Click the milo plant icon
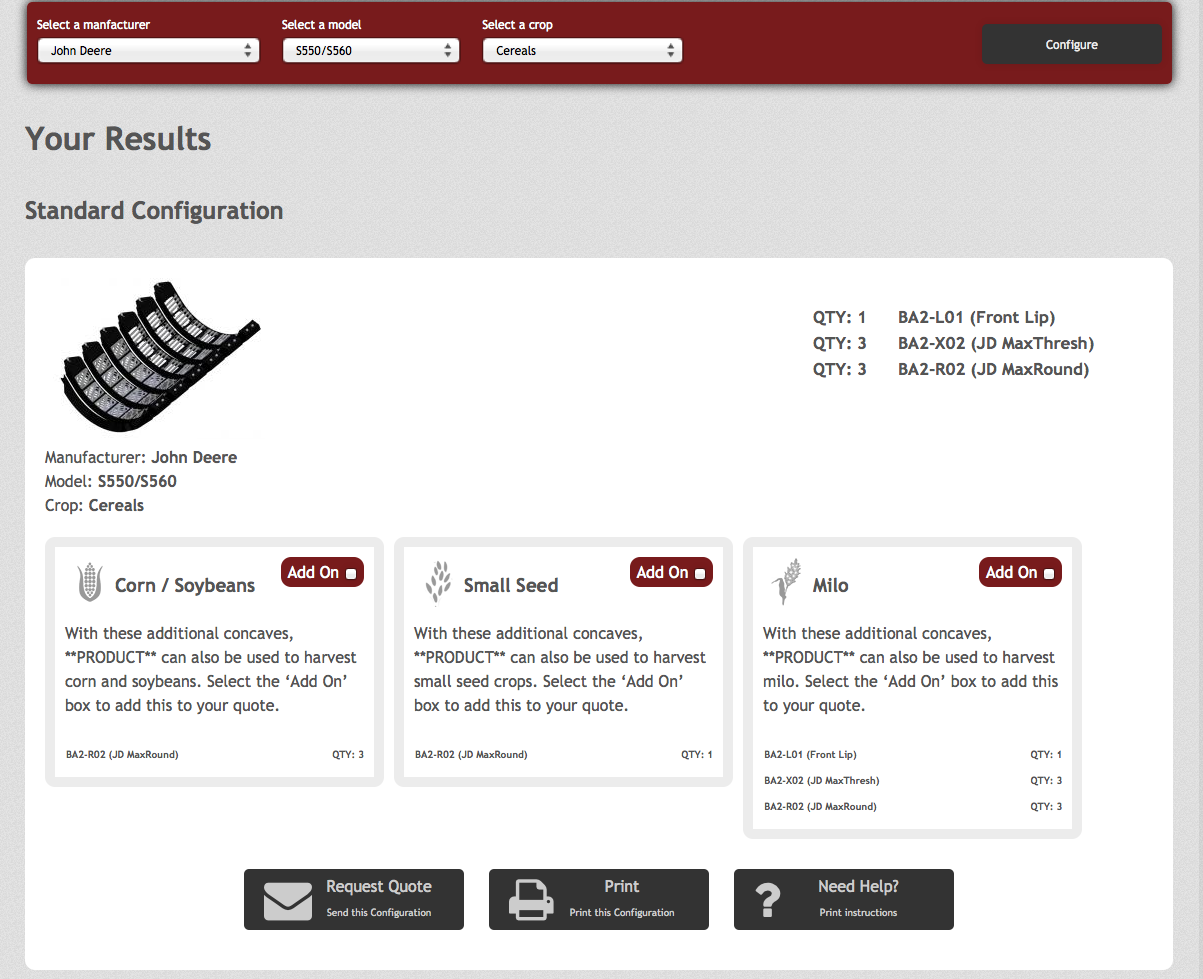This screenshot has height=979, width=1203. (x=786, y=582)
